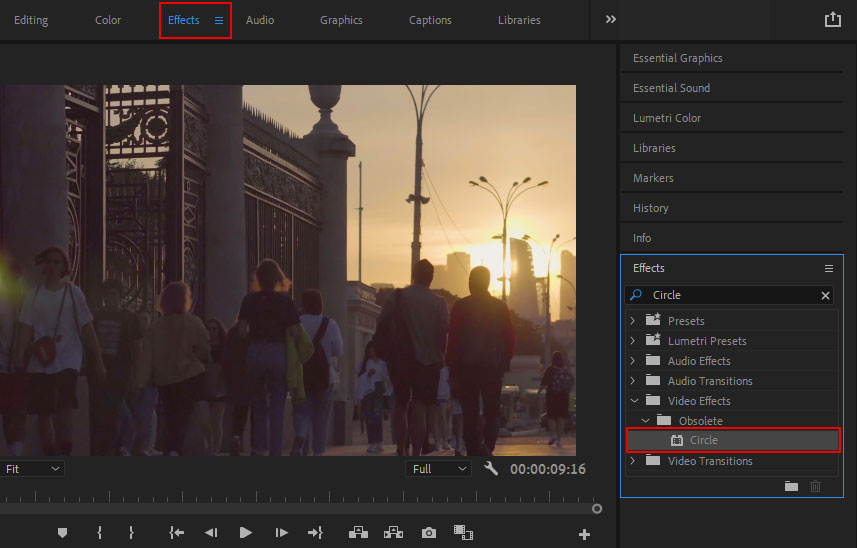The height and width of the screenshot is (548, 857).
Task: Select the Circle effect icon
Action: click(677, 440)
